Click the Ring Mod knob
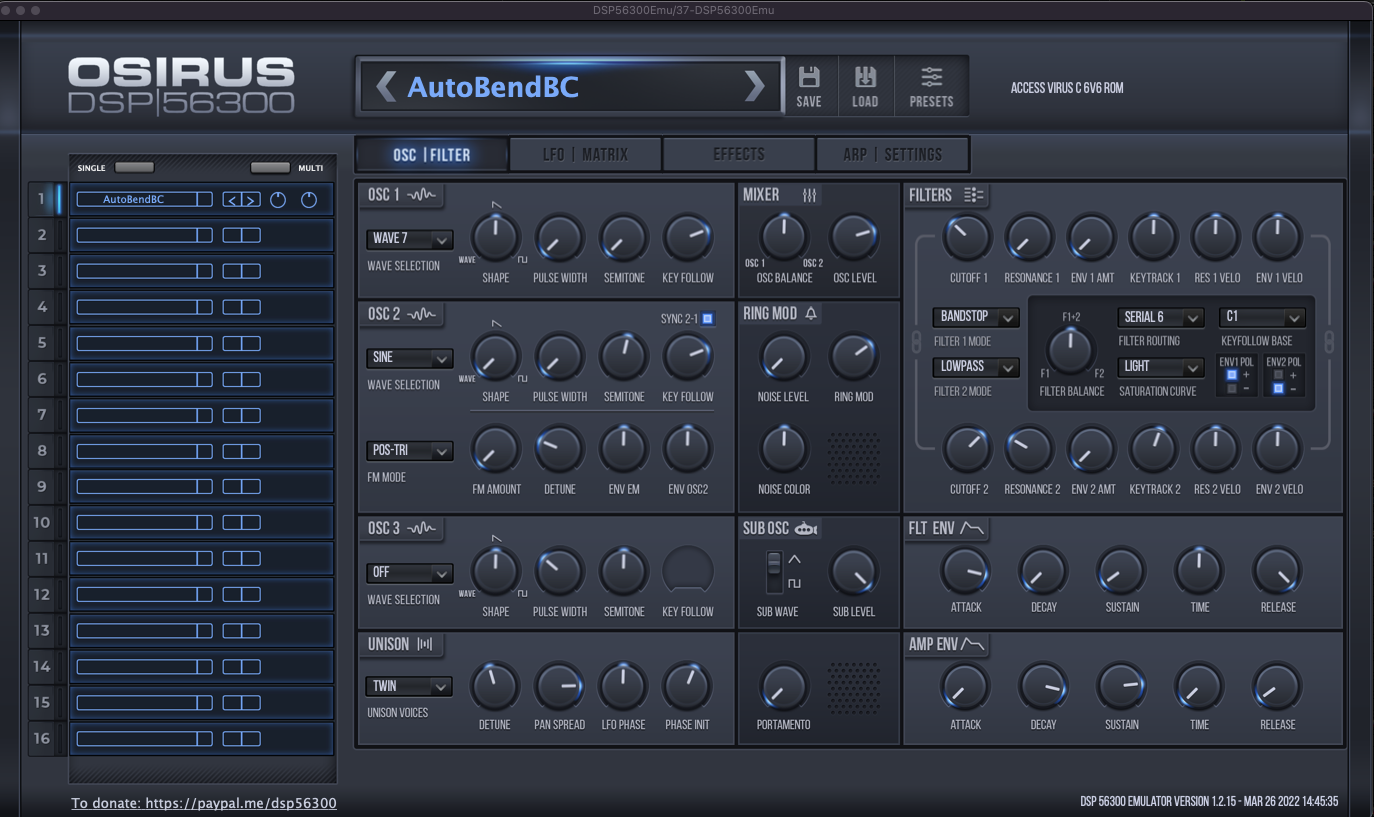Screen dimensions: 1374x817 [853, 357]
